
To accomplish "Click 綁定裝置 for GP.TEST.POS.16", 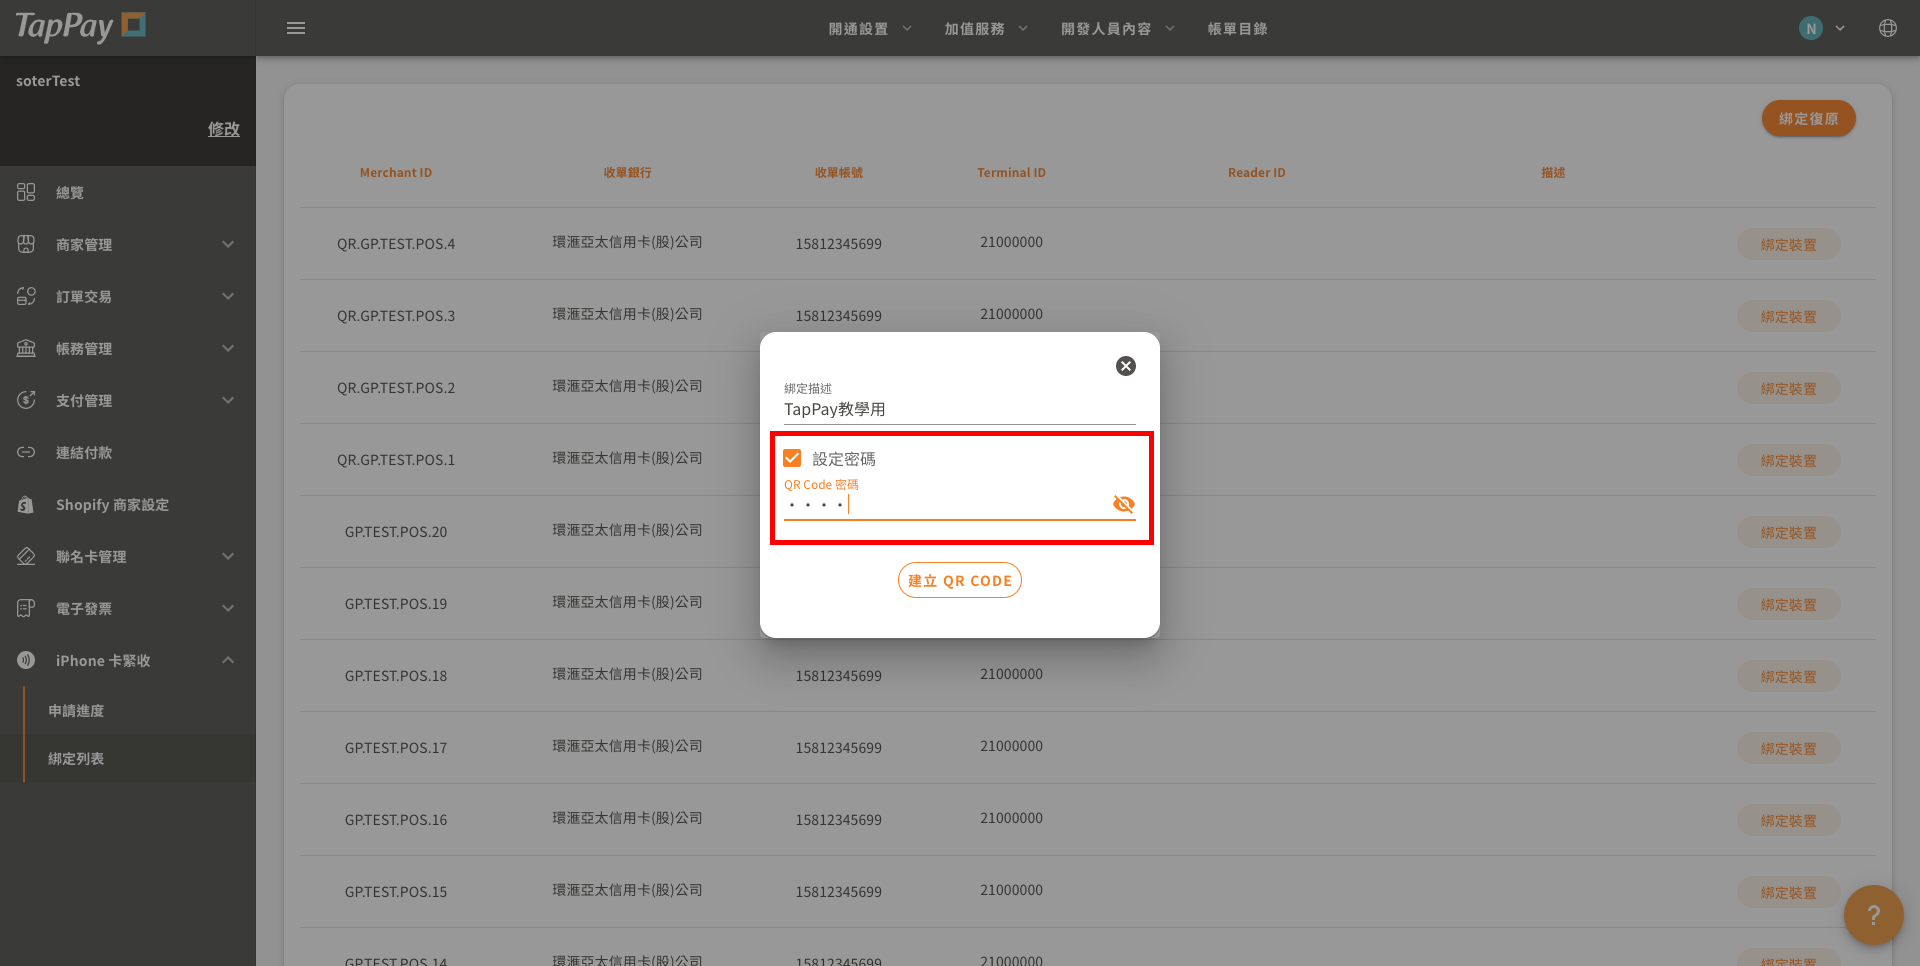I will tap(1788, 821).
